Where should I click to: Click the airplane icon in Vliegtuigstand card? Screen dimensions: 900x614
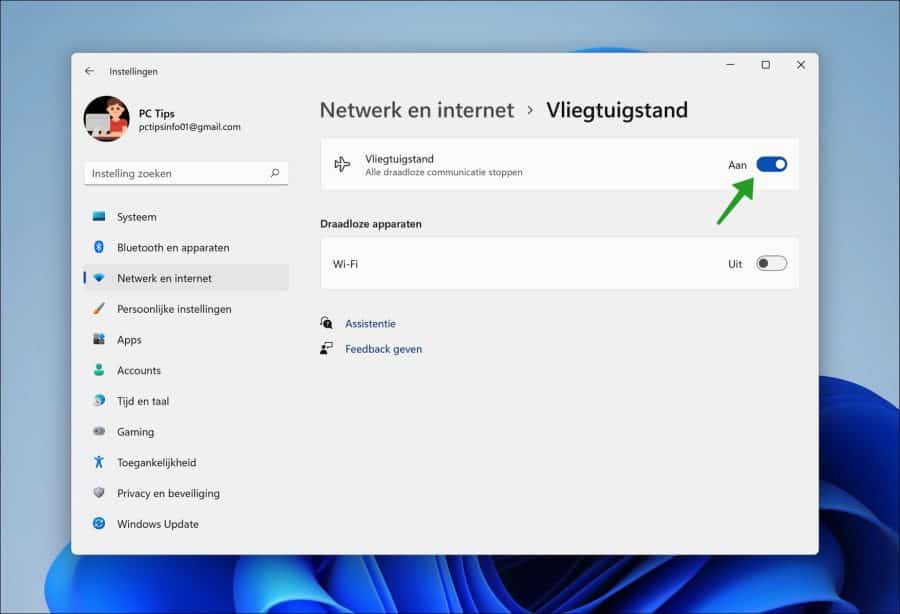(342, 164)
